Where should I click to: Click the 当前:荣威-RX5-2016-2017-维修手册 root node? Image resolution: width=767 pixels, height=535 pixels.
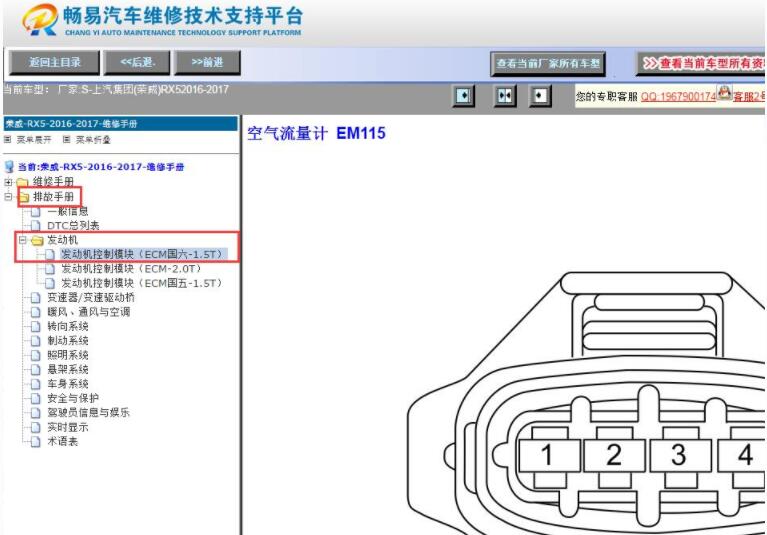click(101, 167)
